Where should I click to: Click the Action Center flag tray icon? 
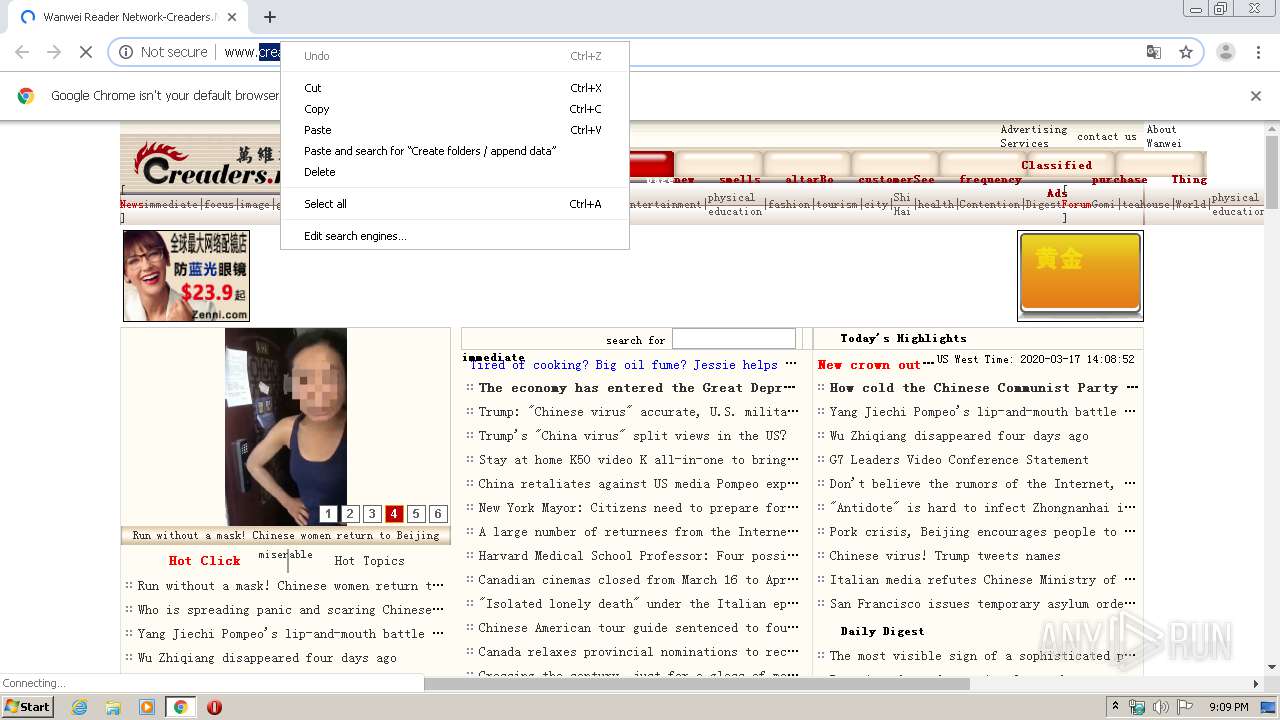pyautogui.click(x=1184, y=707)
